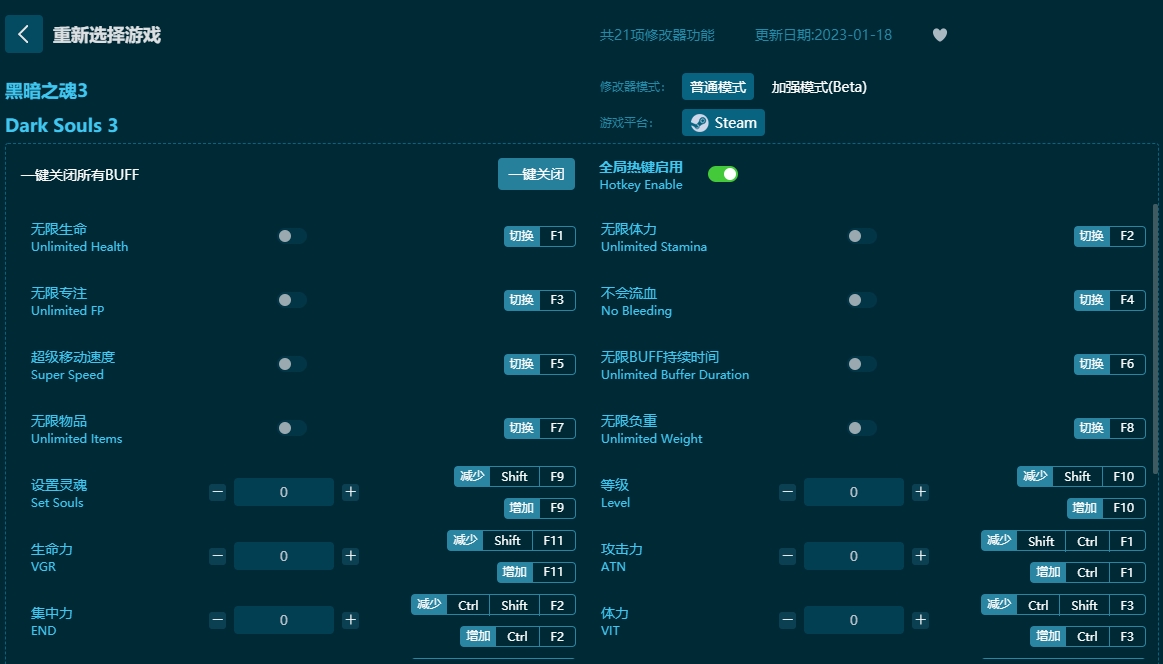Click the END value field

[x=284, y=620]
